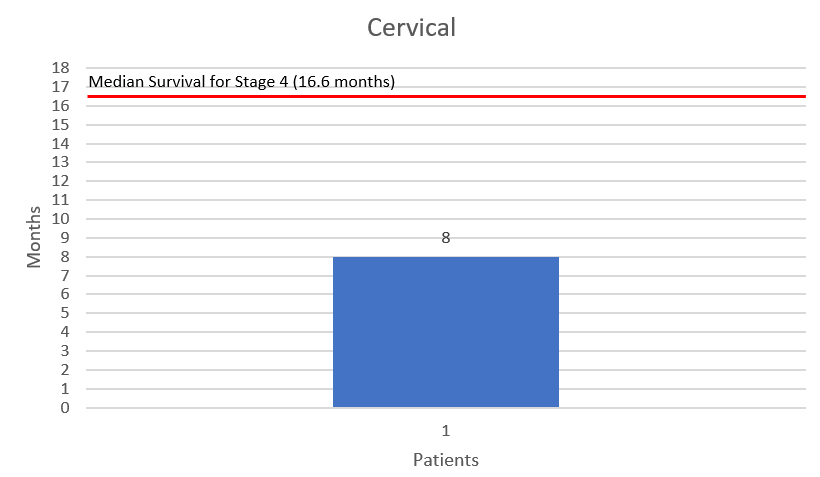The image size is (820, 477).
Task: Click the '12' tick label on vertical axis
Action: 60,181
